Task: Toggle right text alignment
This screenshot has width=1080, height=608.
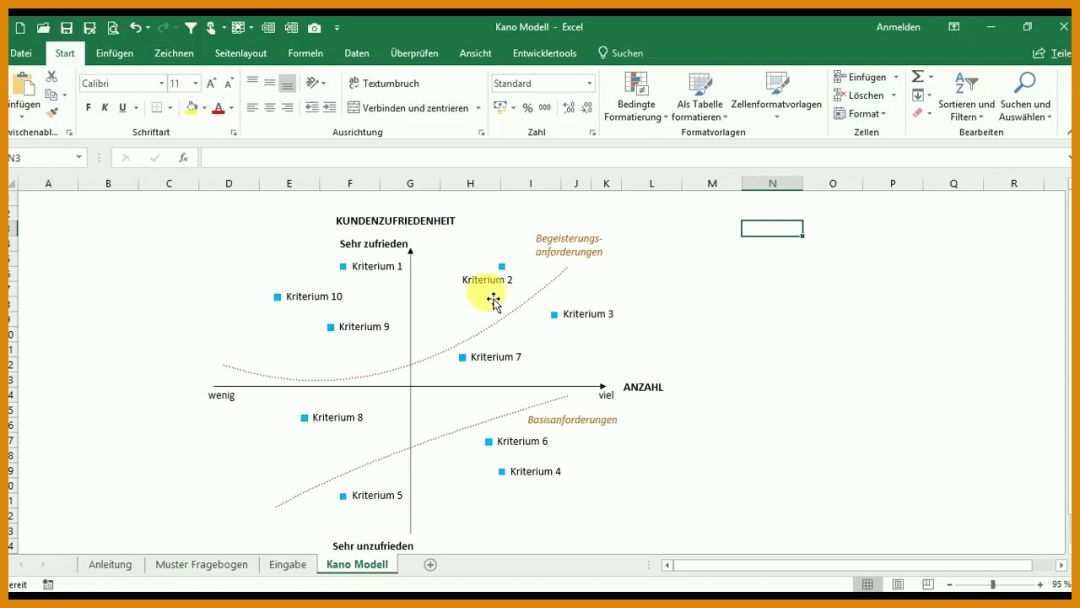Action: pos(287,107)
